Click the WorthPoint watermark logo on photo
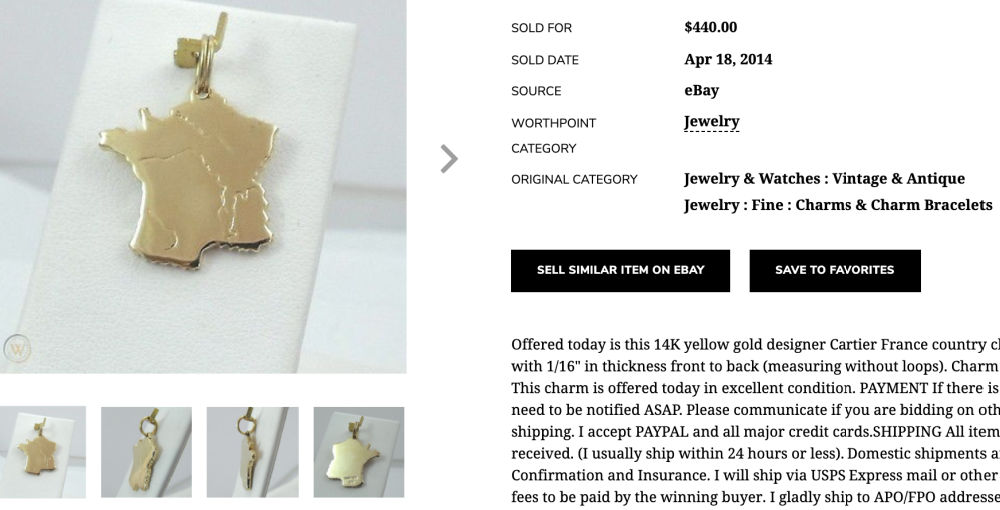The height and width of the screenshot is (510, 1000). tap(17, 349)
